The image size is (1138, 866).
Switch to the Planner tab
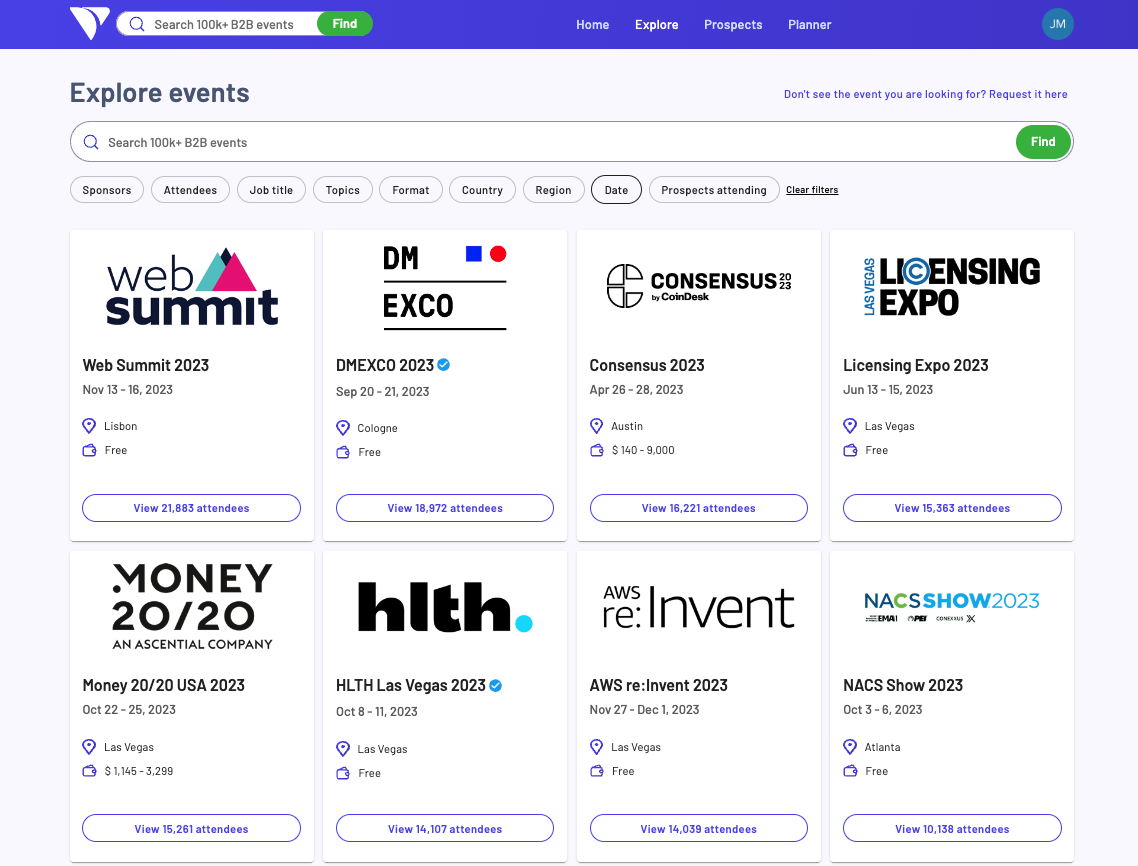[809, 25]
